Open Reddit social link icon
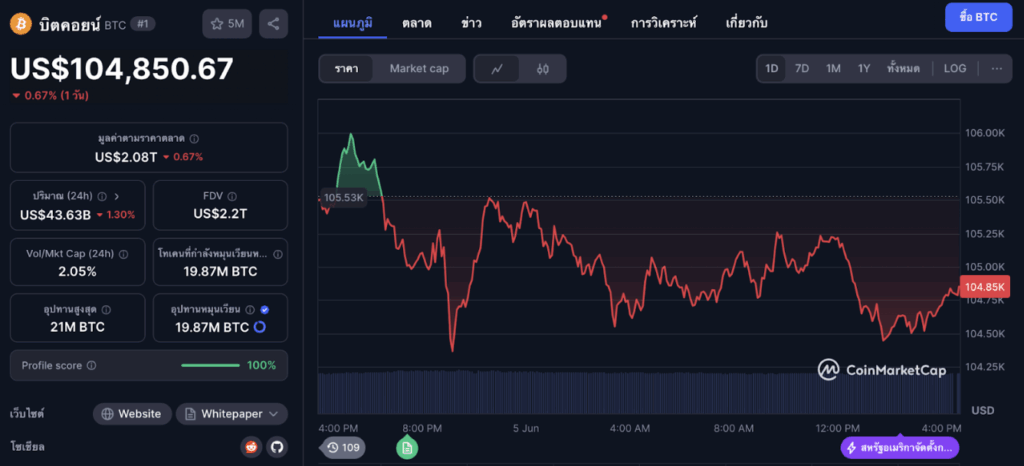 [251, 447]
